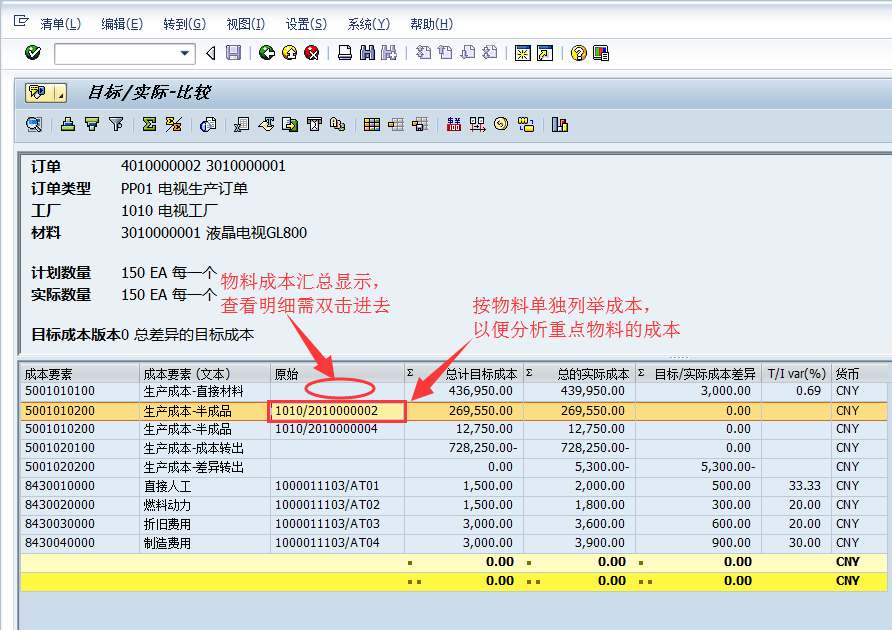Click the green Enter checkmark icon

click(33, 53)
